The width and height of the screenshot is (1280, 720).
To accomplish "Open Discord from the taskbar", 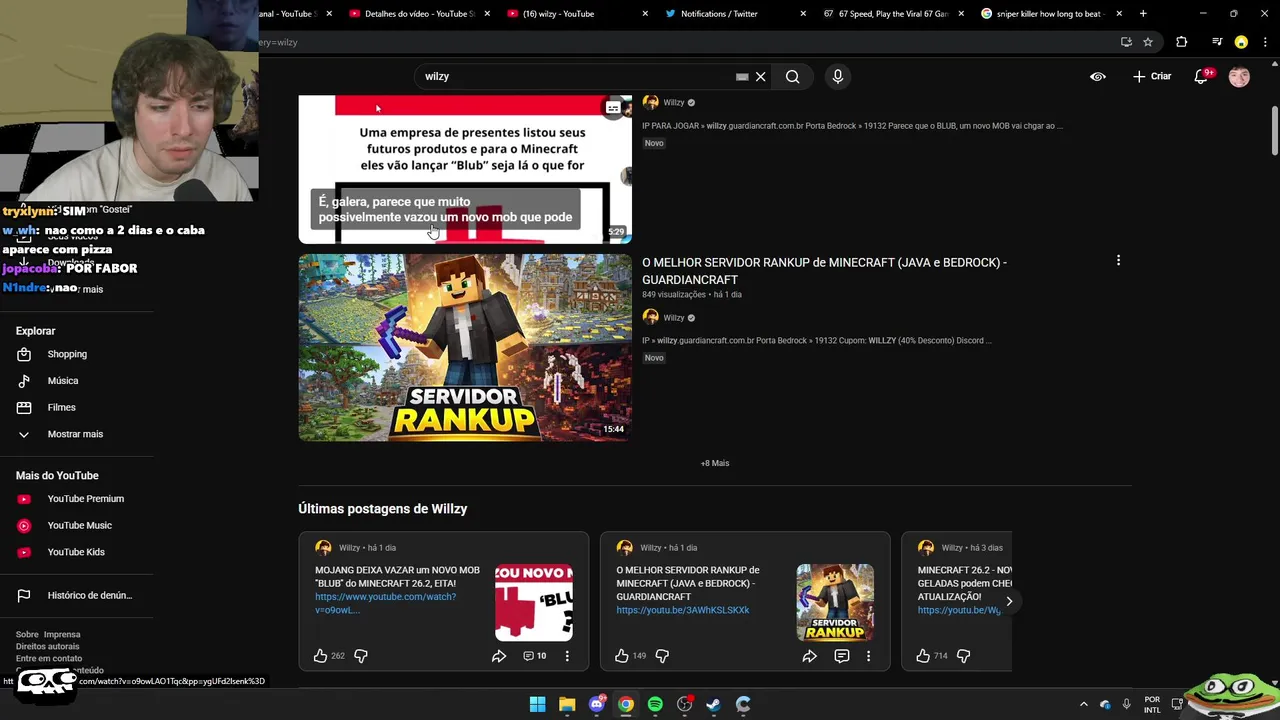I will (x=597, y=704).
